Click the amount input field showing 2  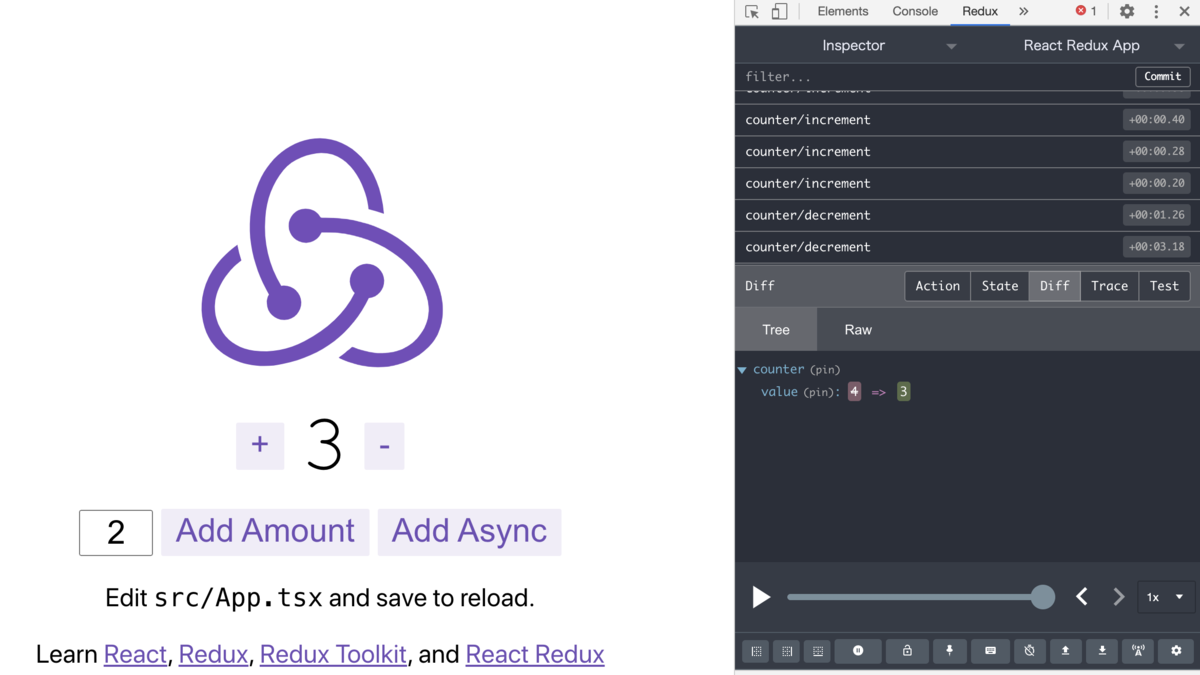point(116,532)
